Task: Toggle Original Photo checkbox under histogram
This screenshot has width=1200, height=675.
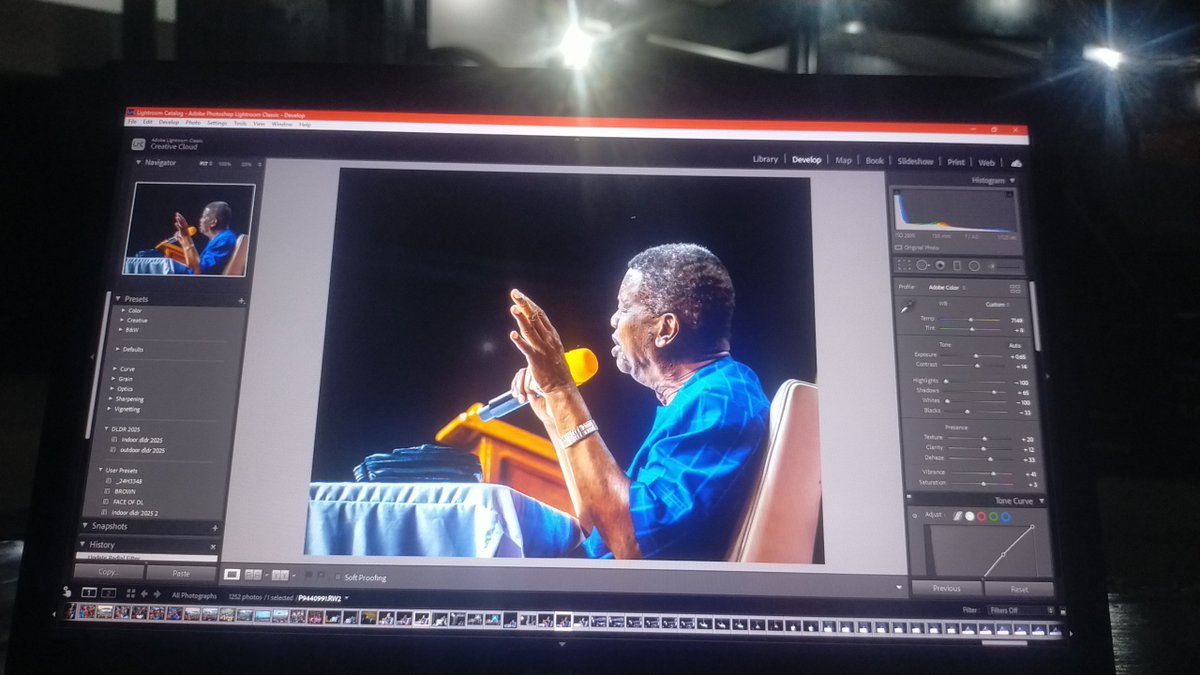Action: point(897,247)
